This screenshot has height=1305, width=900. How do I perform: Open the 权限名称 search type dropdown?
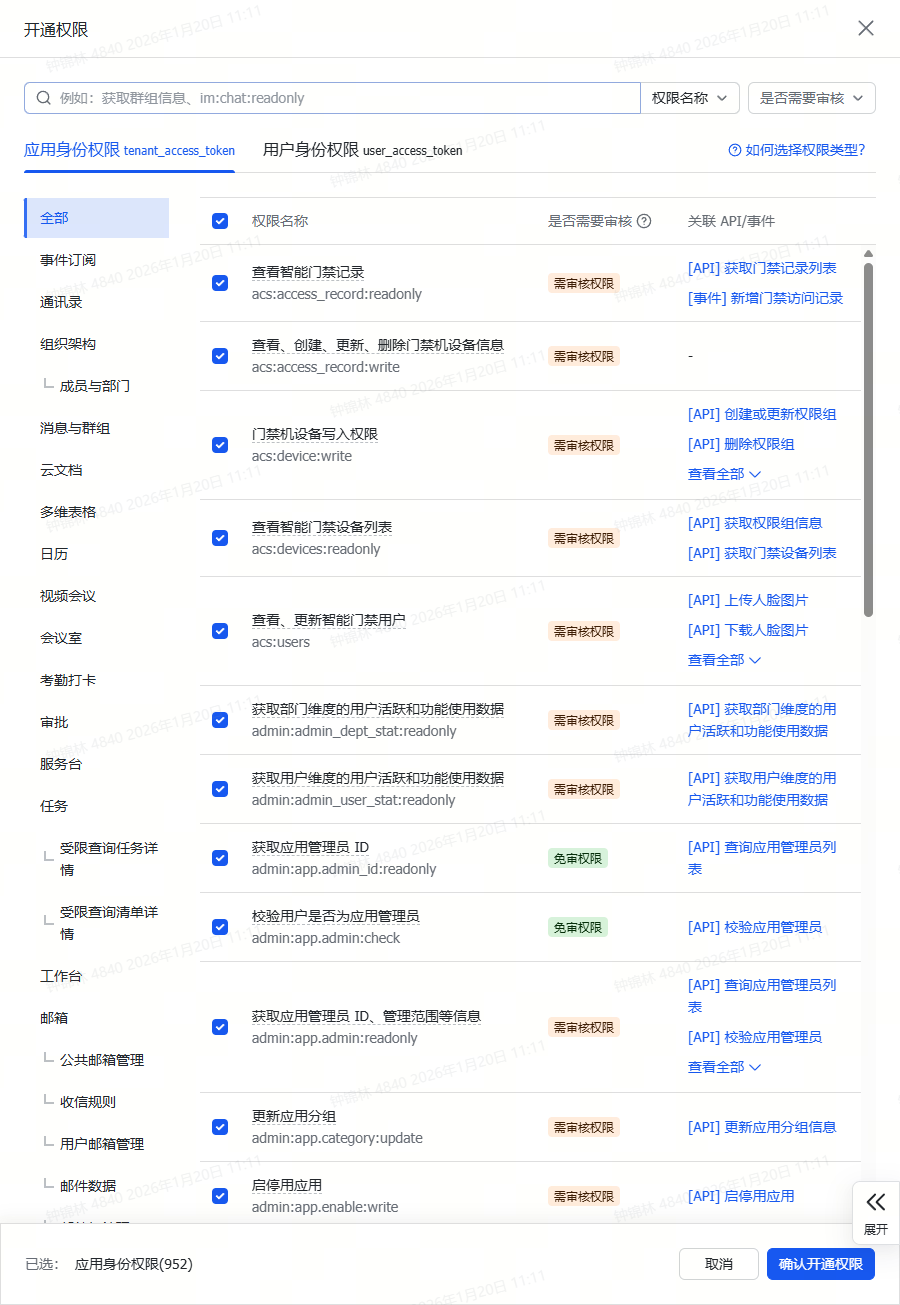690,98
